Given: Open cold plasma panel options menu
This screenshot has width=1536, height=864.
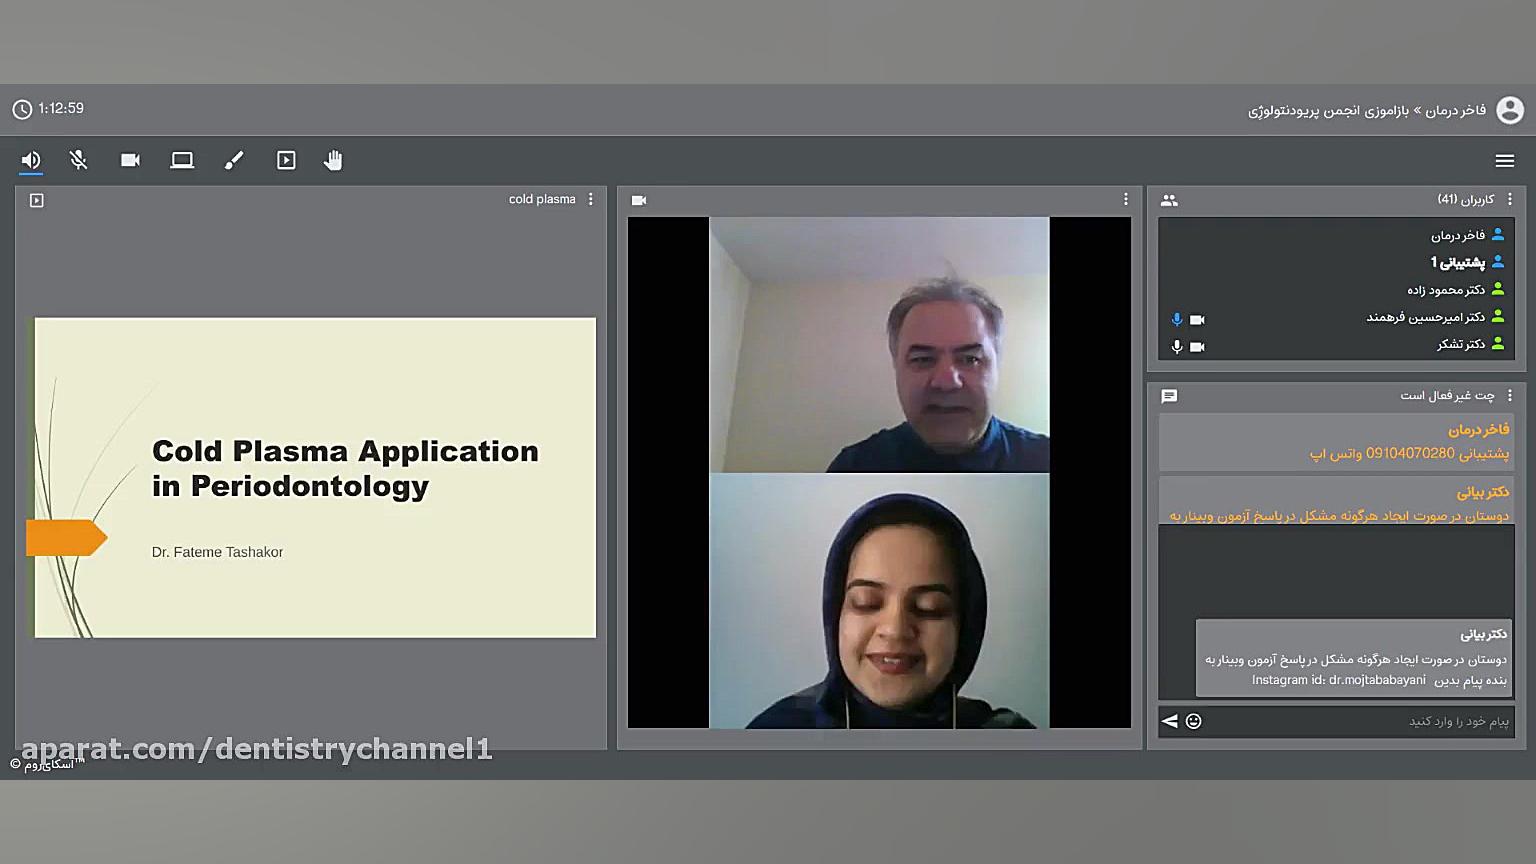Looking at the screenshot, I should point(591,199).
